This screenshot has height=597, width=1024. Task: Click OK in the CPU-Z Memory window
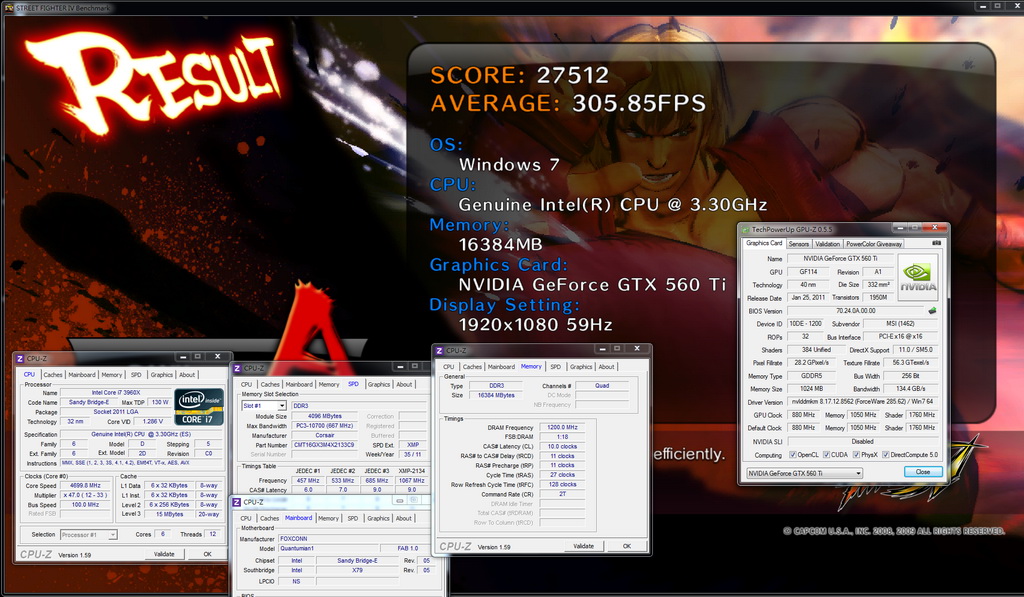626,546
